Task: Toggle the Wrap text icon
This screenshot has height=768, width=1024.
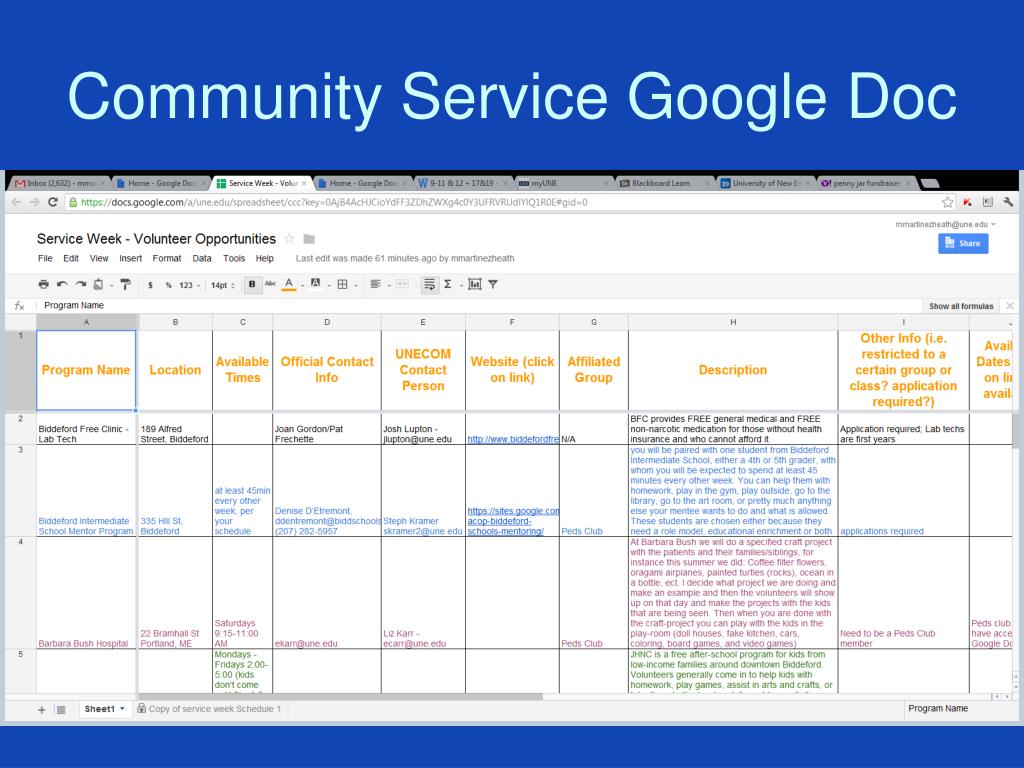Action: (x=430, y=284)
